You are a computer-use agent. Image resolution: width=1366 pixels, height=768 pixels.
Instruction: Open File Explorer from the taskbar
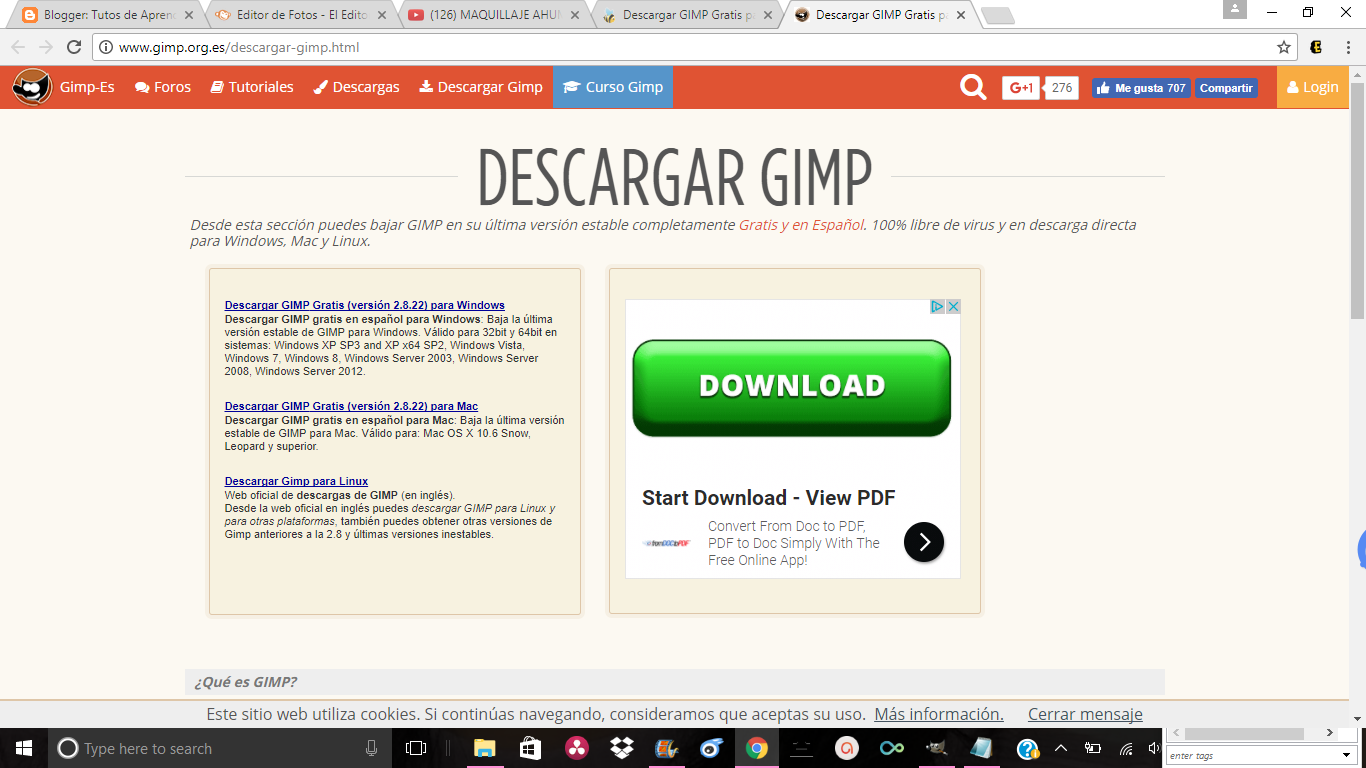pos(484,748)
